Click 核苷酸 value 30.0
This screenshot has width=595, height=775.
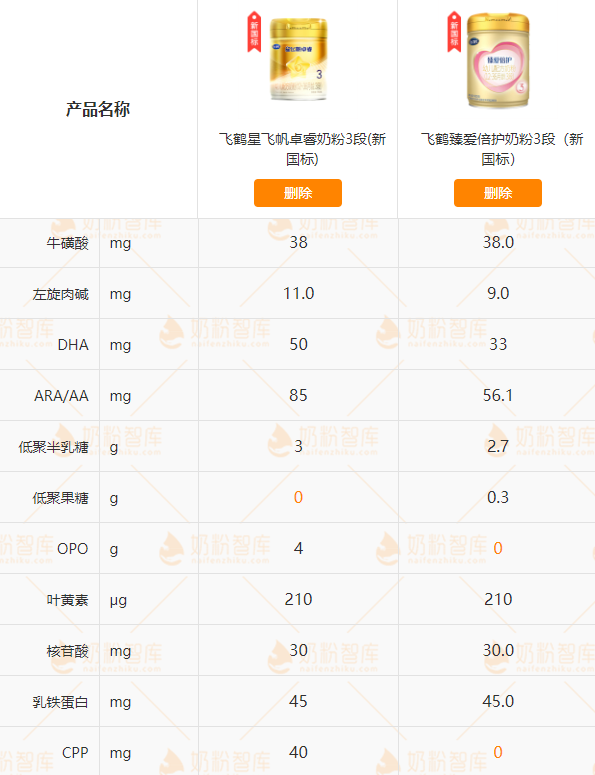[x=498, y=650]
